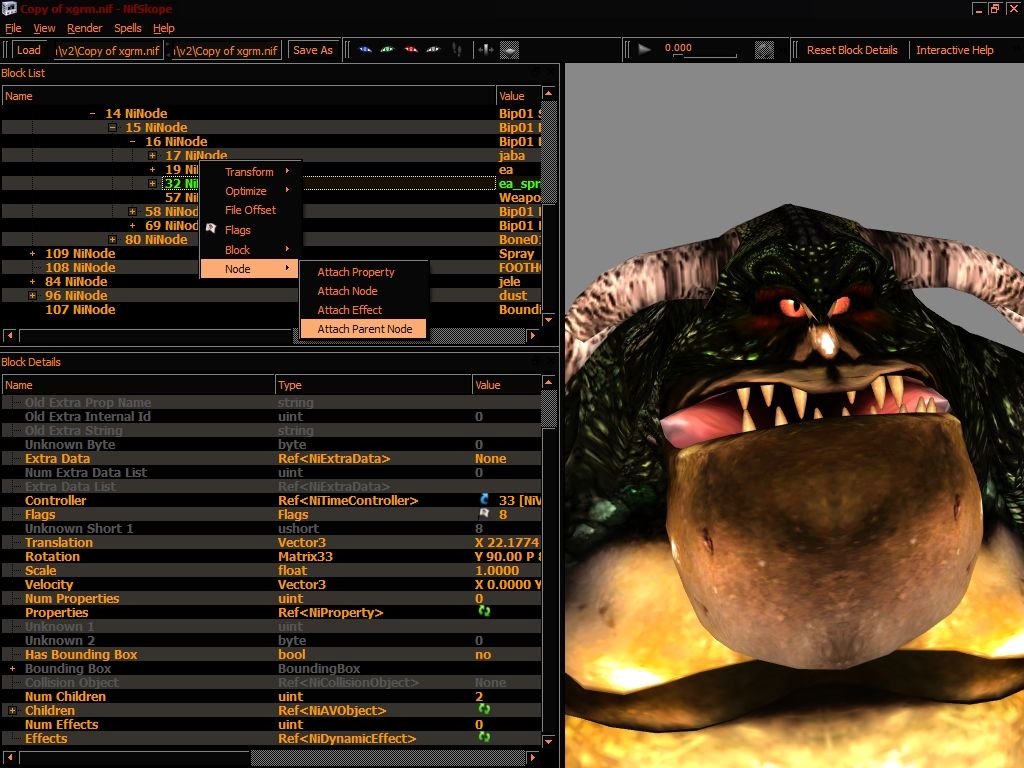Open the Optimize submenu
The width and height of the screenshot is (1024, 768).
pyautogui.click(x=249, y=191)
